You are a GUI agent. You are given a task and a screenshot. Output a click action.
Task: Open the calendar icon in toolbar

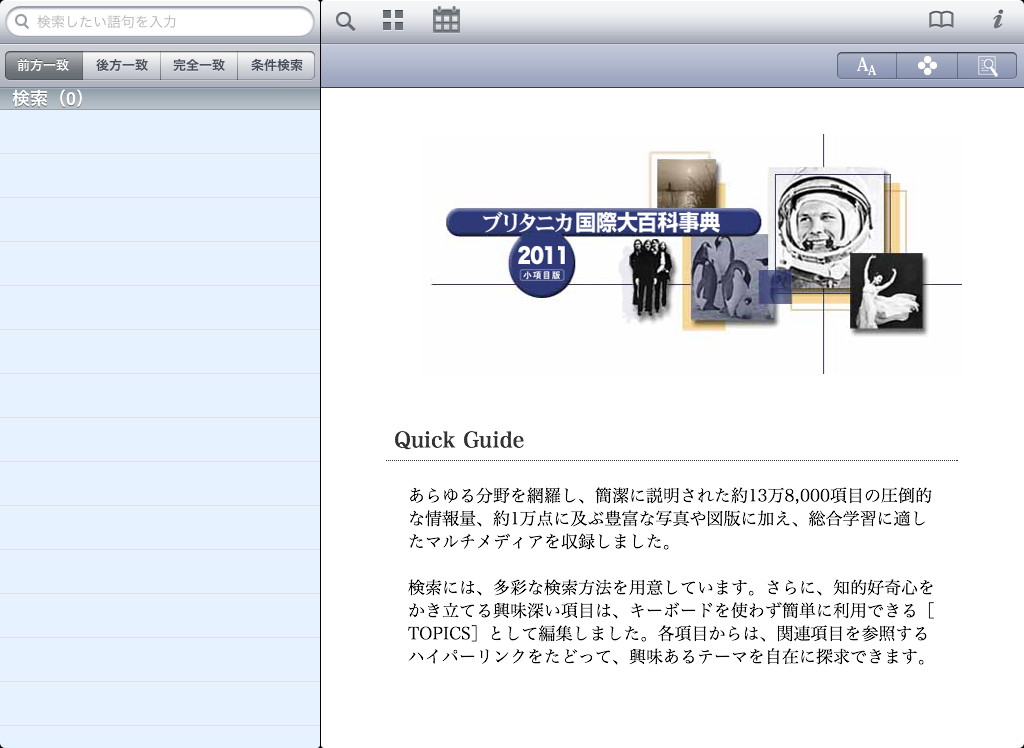pos(446,20)
